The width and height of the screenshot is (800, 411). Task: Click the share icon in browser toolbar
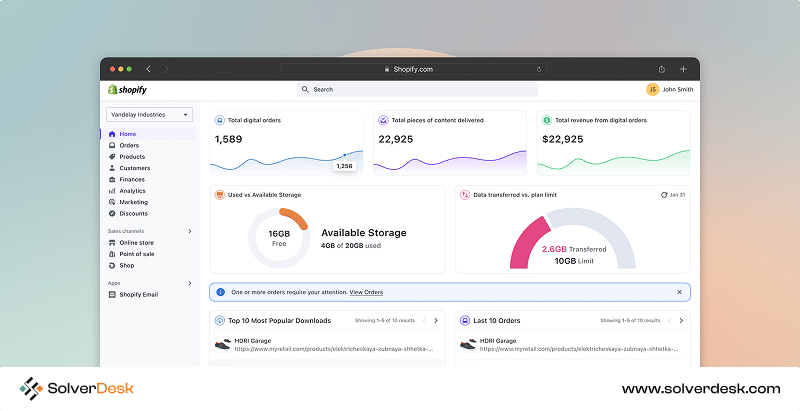coord(662,69)
